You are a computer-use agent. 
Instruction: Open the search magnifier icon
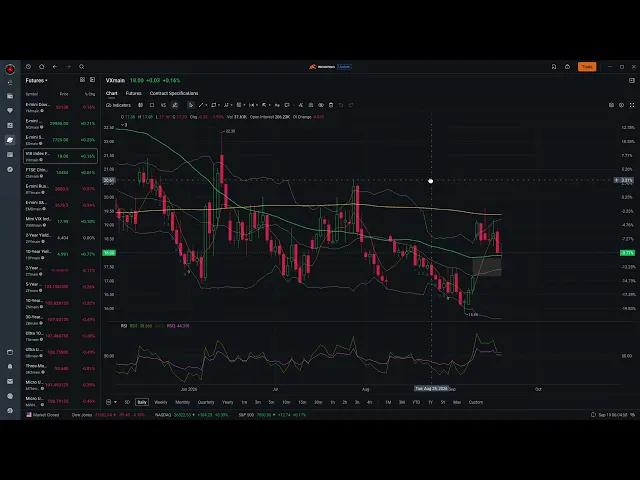[82, 67]
